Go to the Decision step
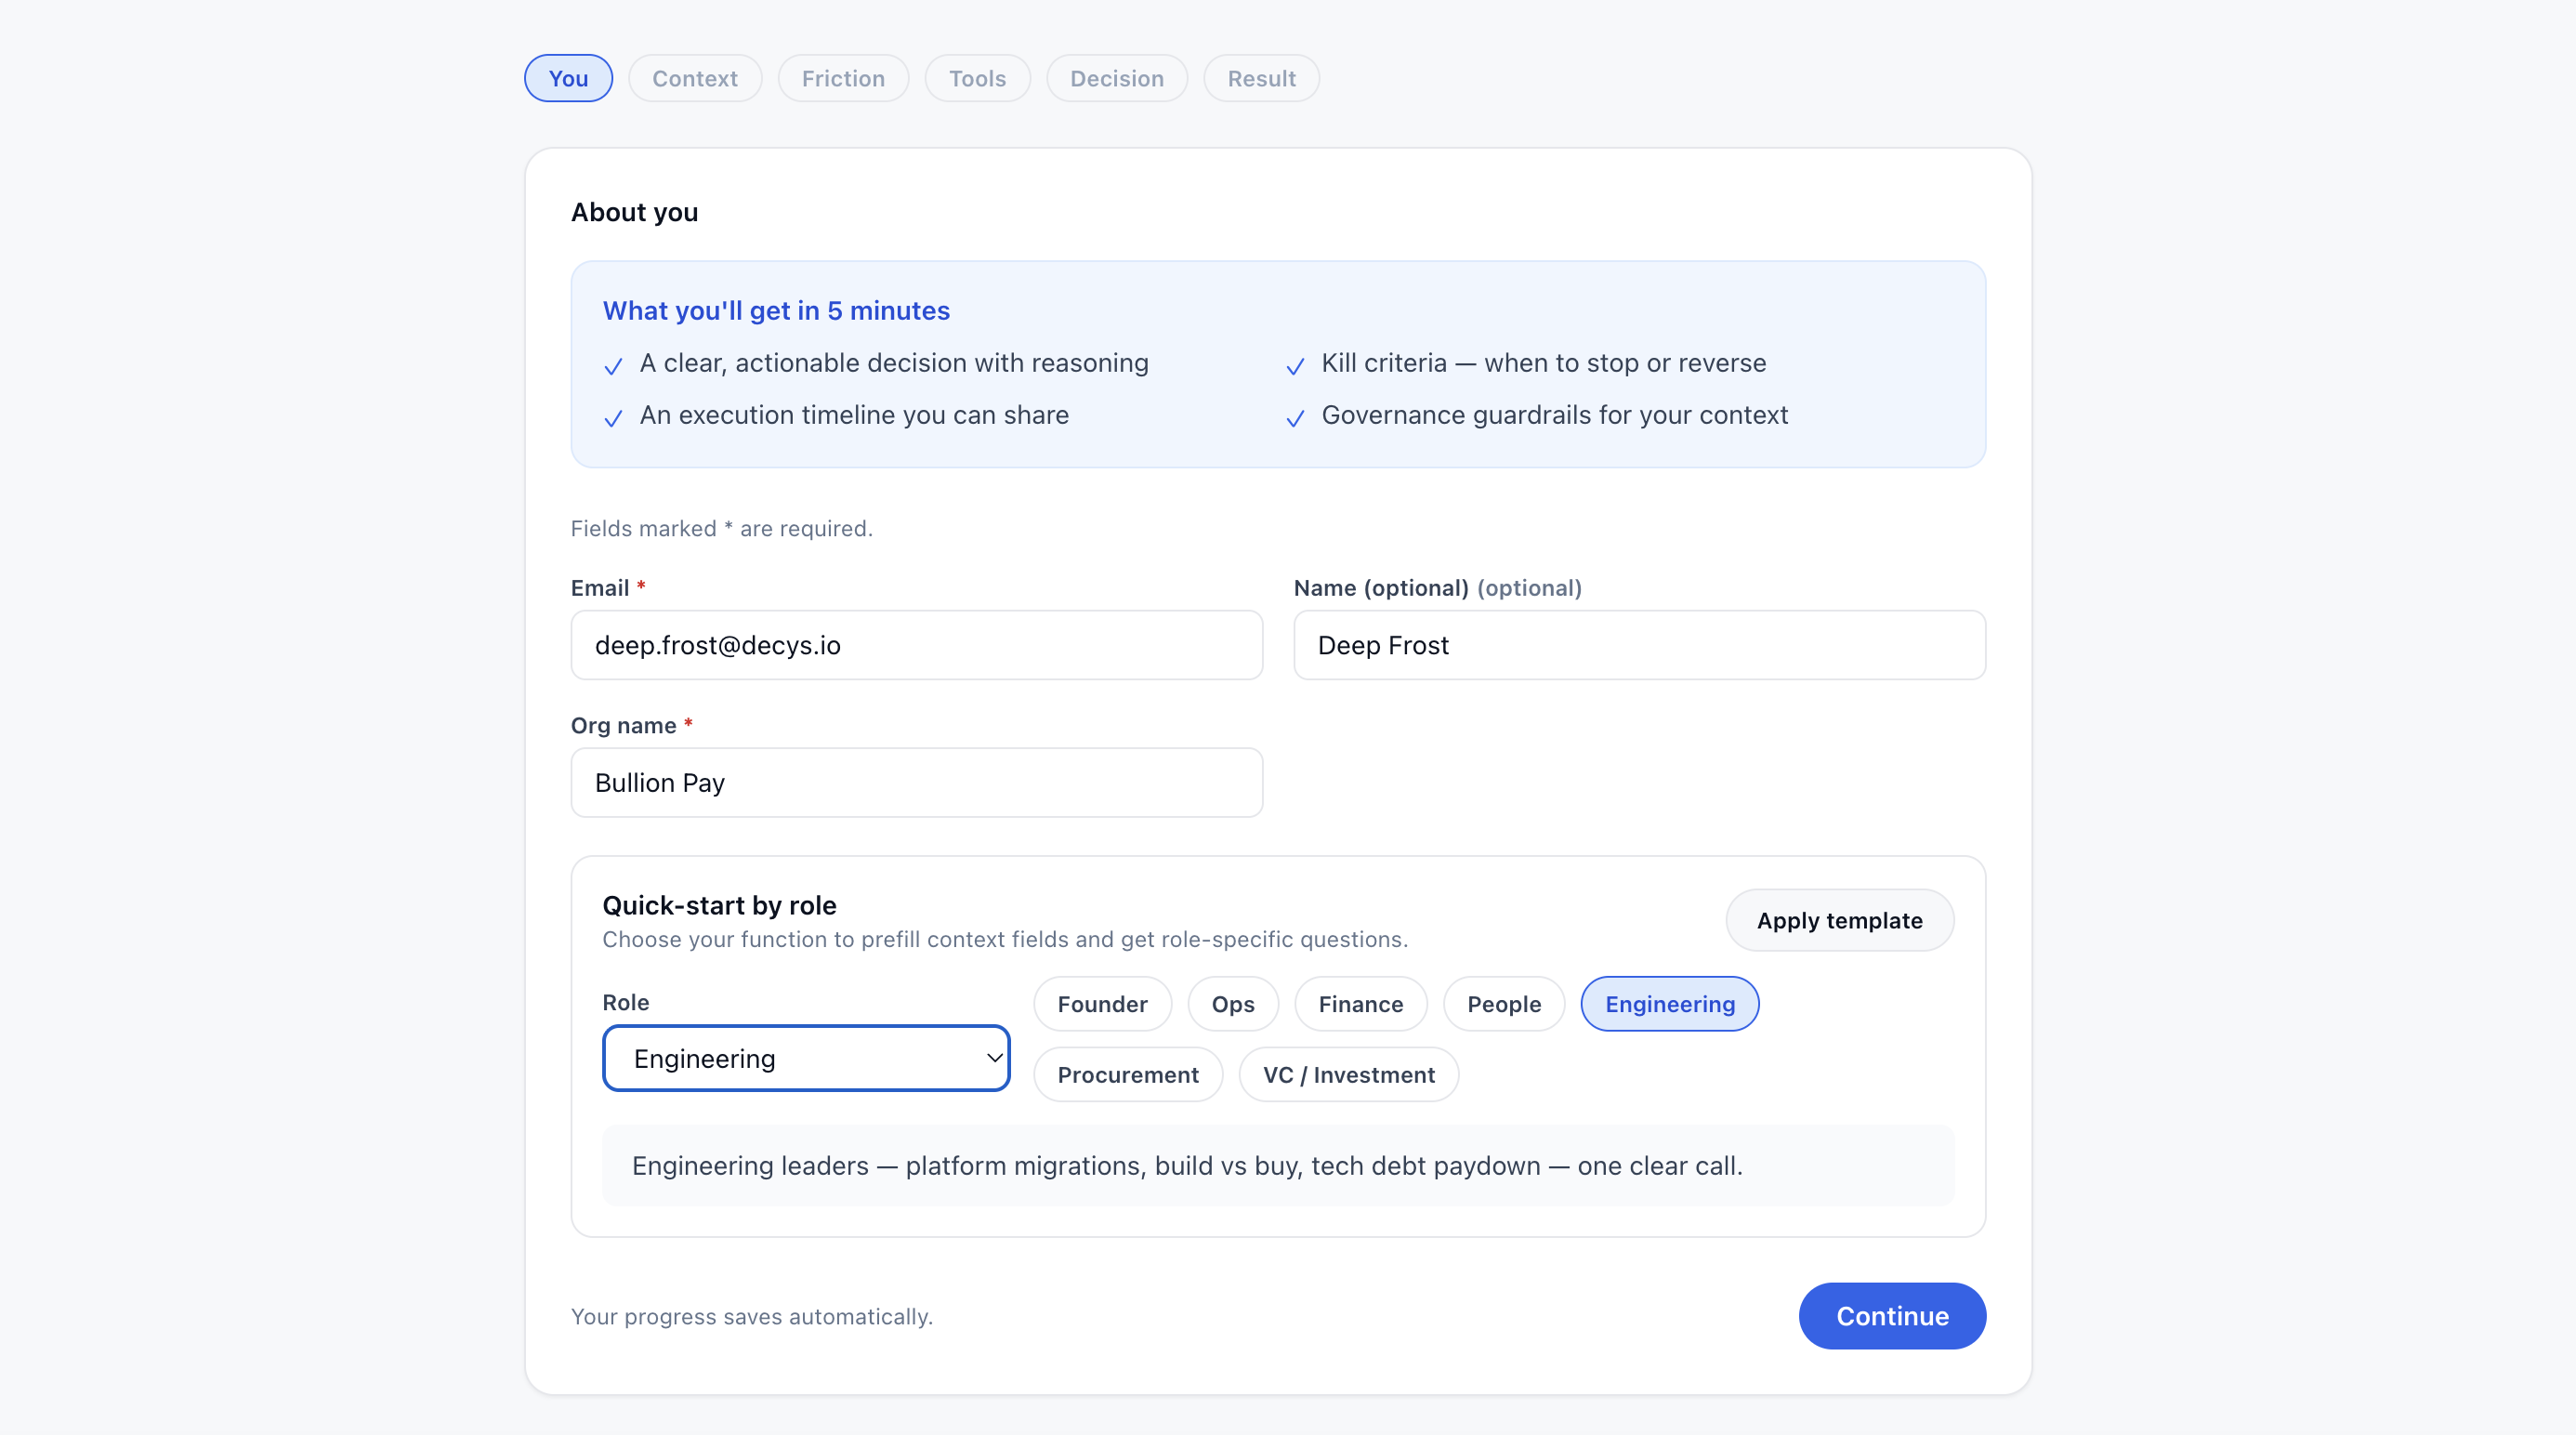 click(x=1116, y=78)
